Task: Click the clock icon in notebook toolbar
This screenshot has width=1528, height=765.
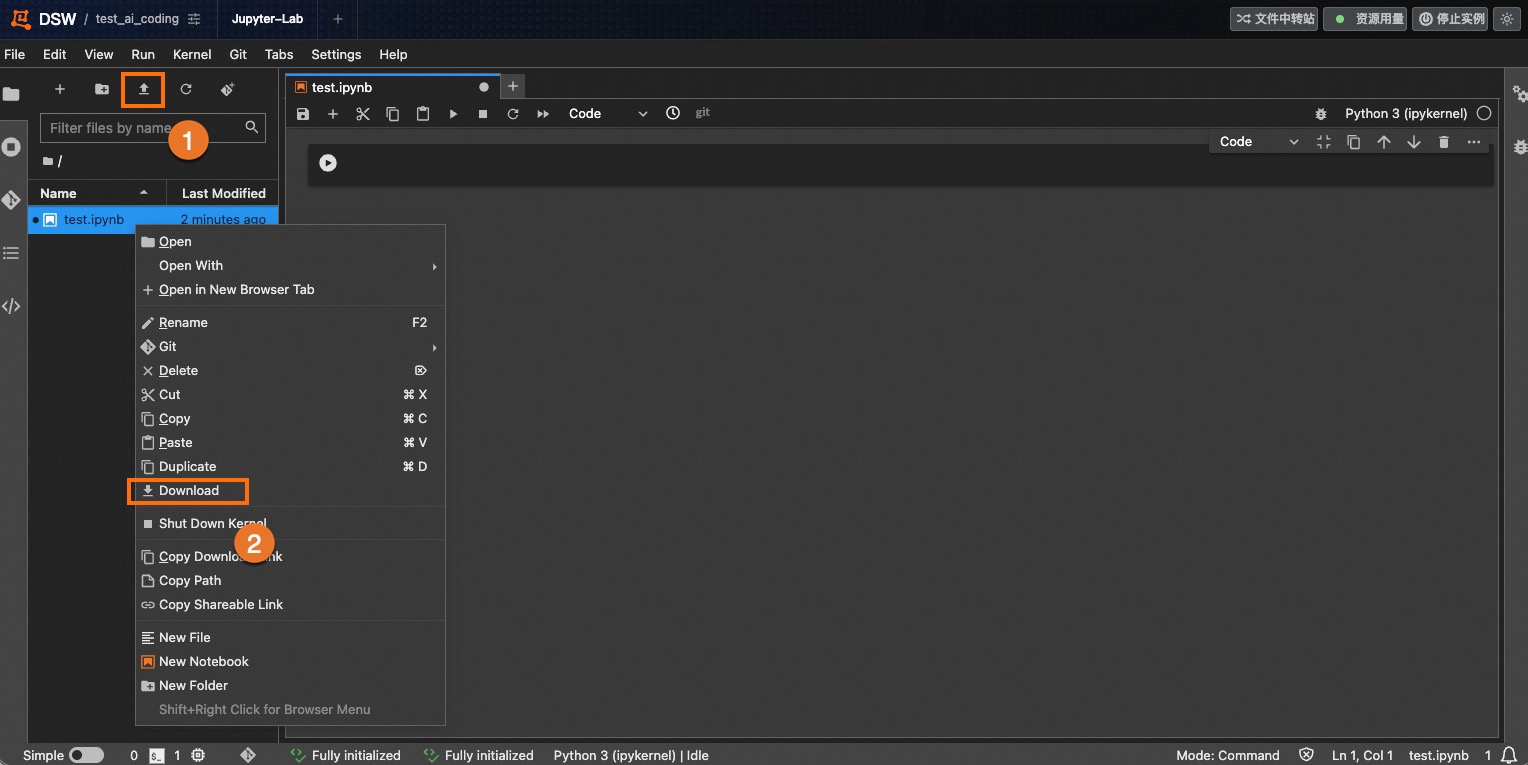Action: tap(673, 113)
